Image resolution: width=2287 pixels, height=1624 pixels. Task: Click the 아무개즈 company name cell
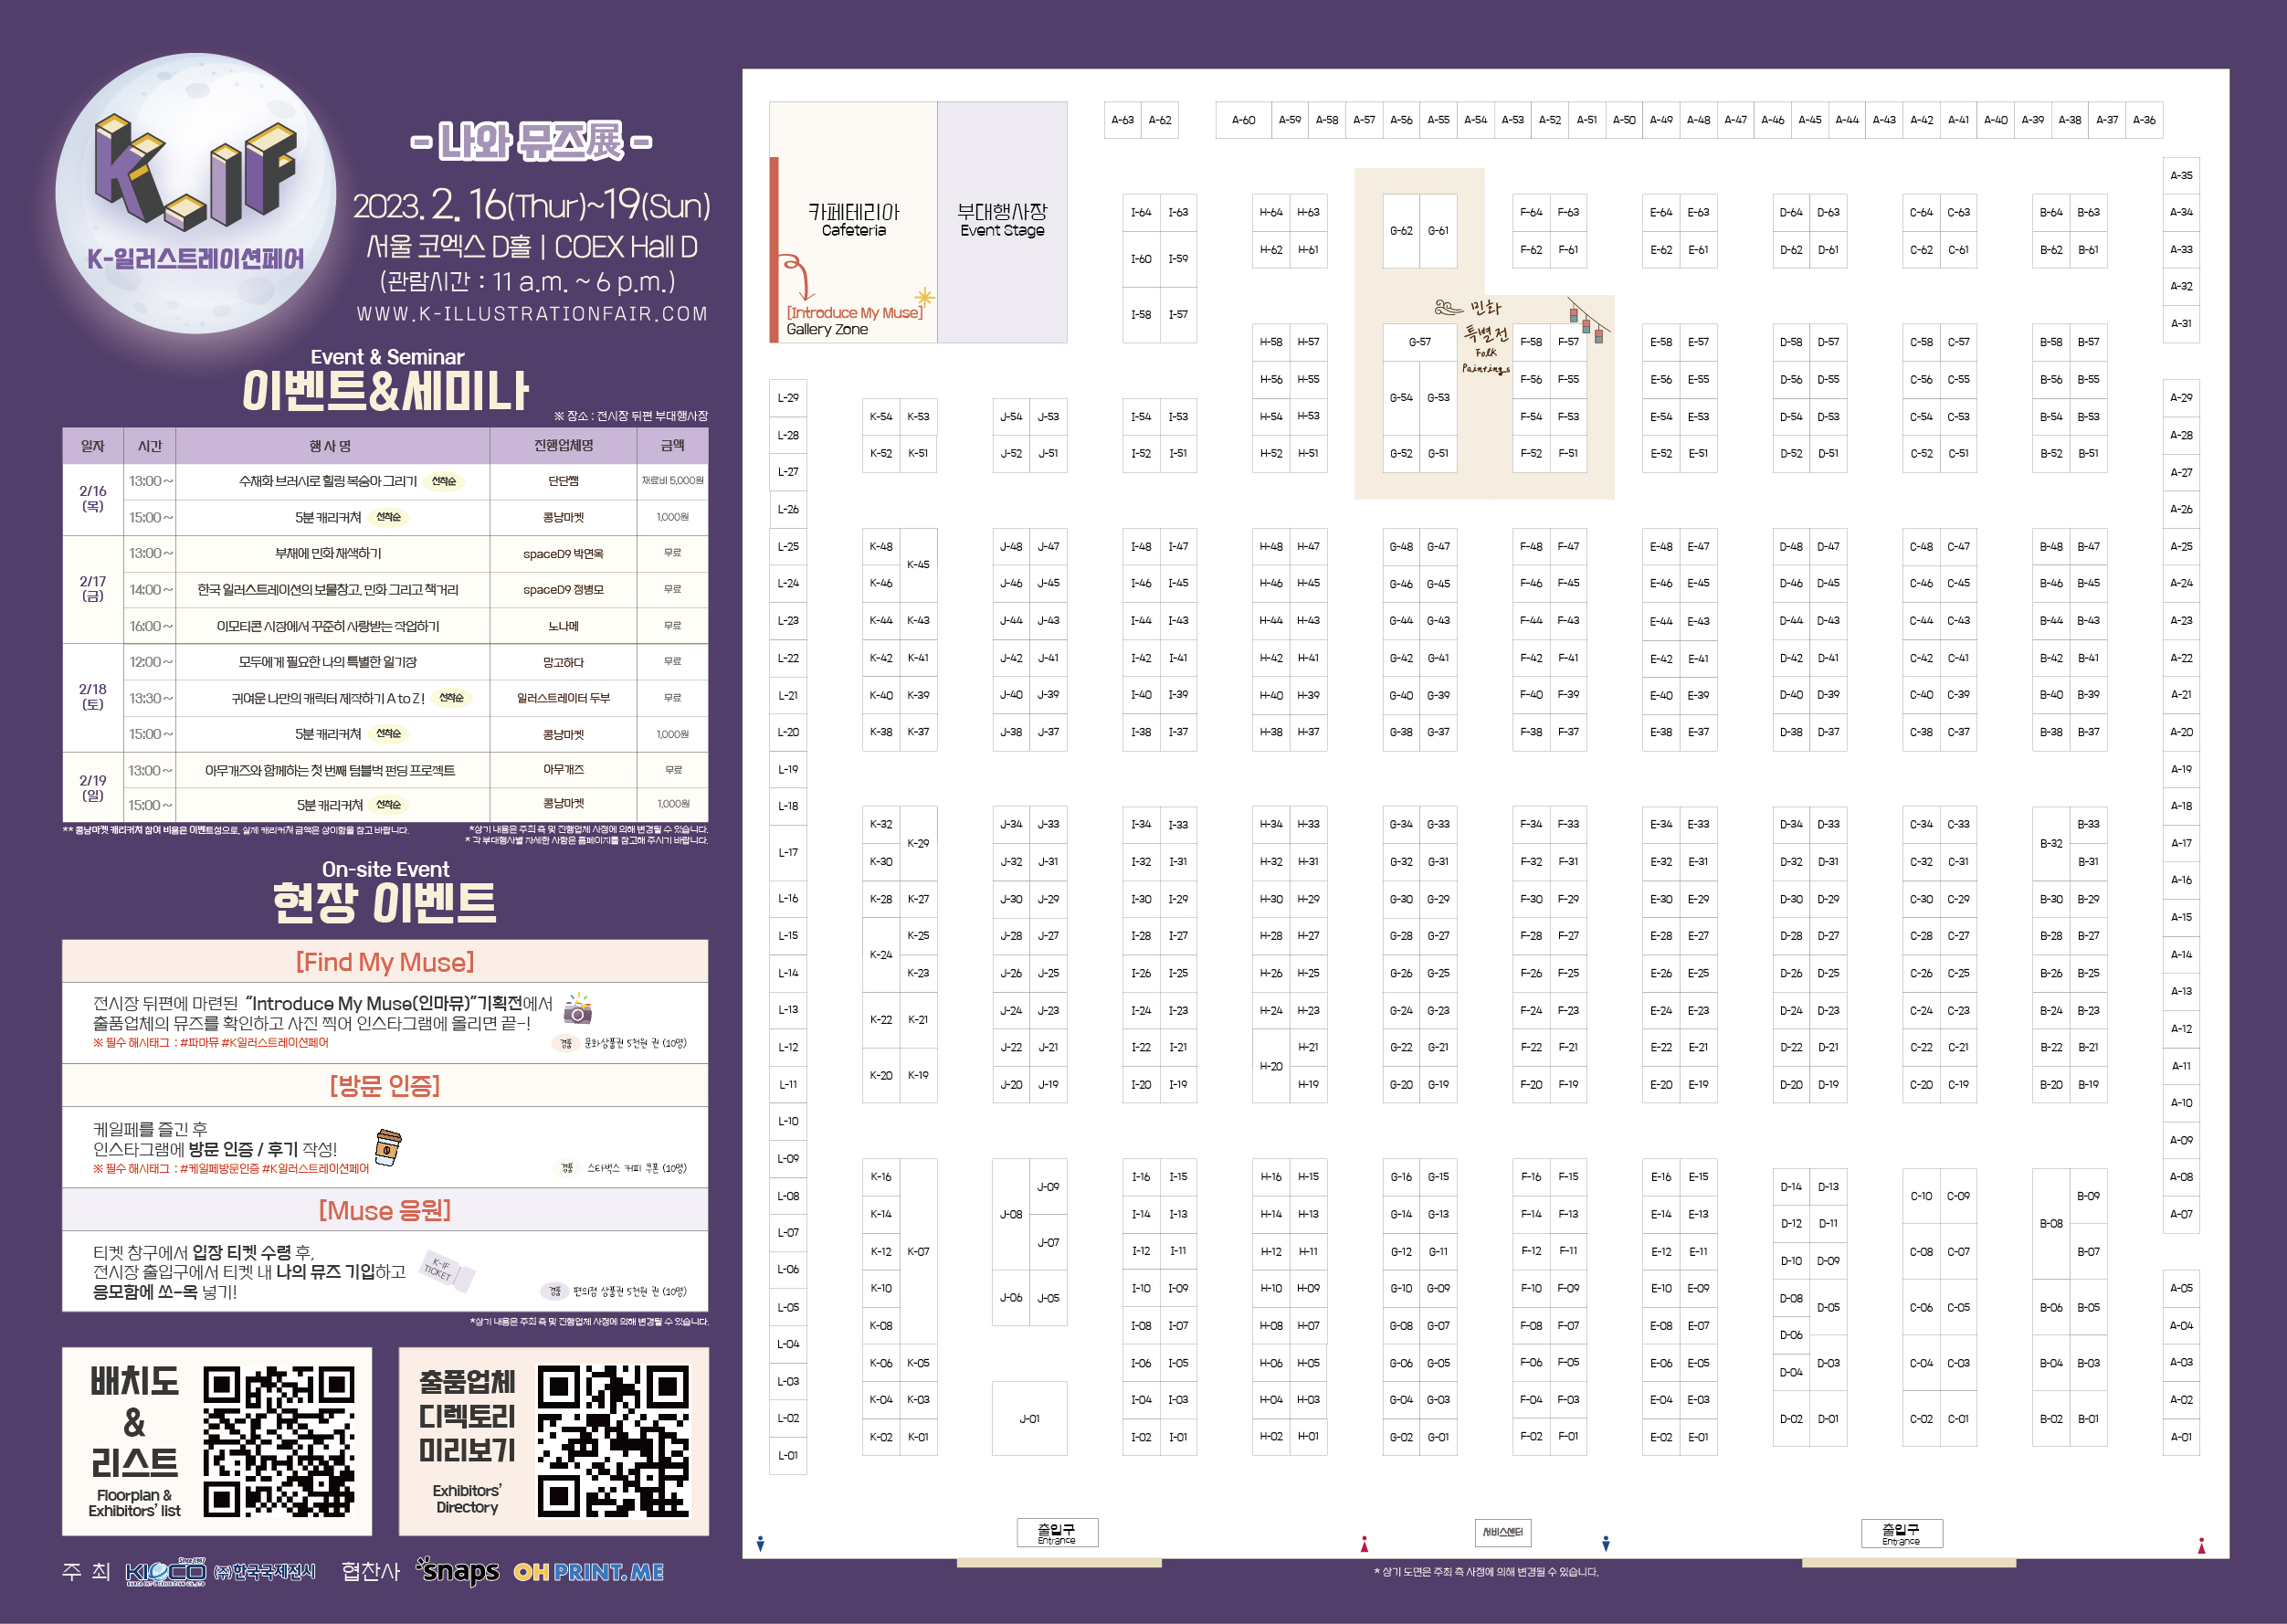[563, 770]
